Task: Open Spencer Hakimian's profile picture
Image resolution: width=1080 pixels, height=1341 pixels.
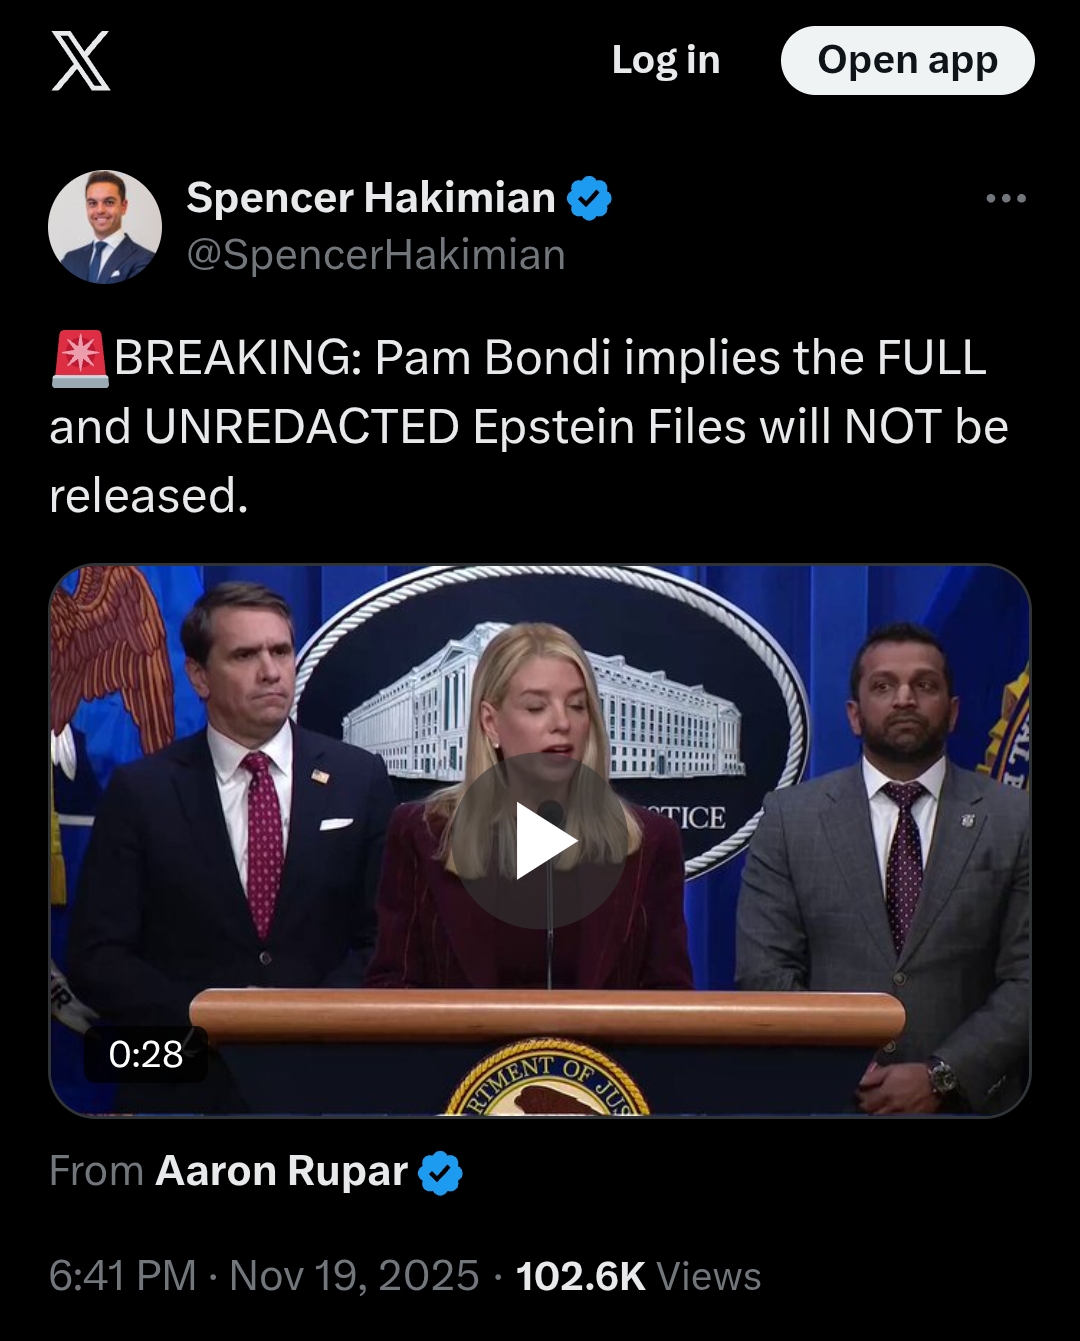Action: coord(105,226)
